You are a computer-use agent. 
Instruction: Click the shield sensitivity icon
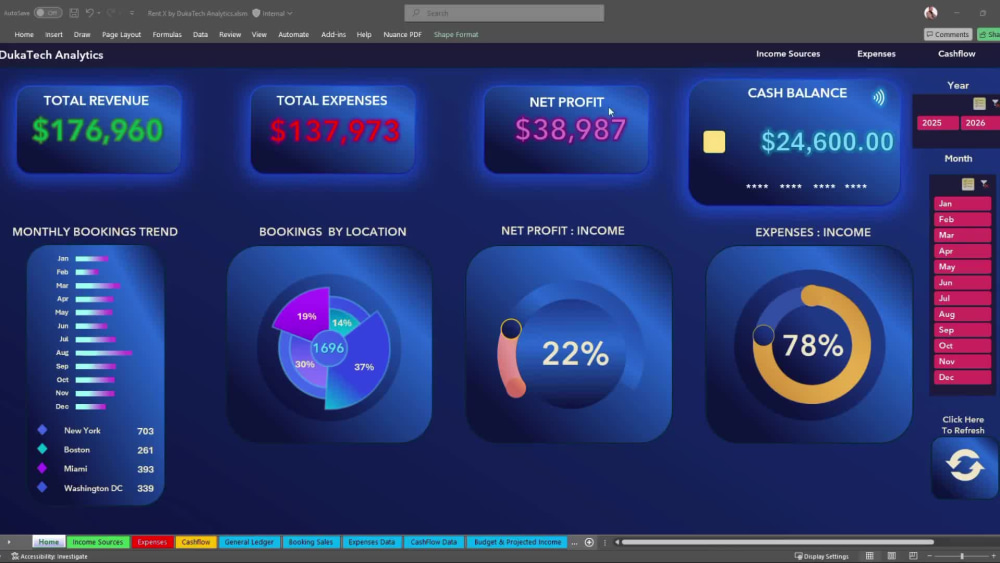click(256, 13)
